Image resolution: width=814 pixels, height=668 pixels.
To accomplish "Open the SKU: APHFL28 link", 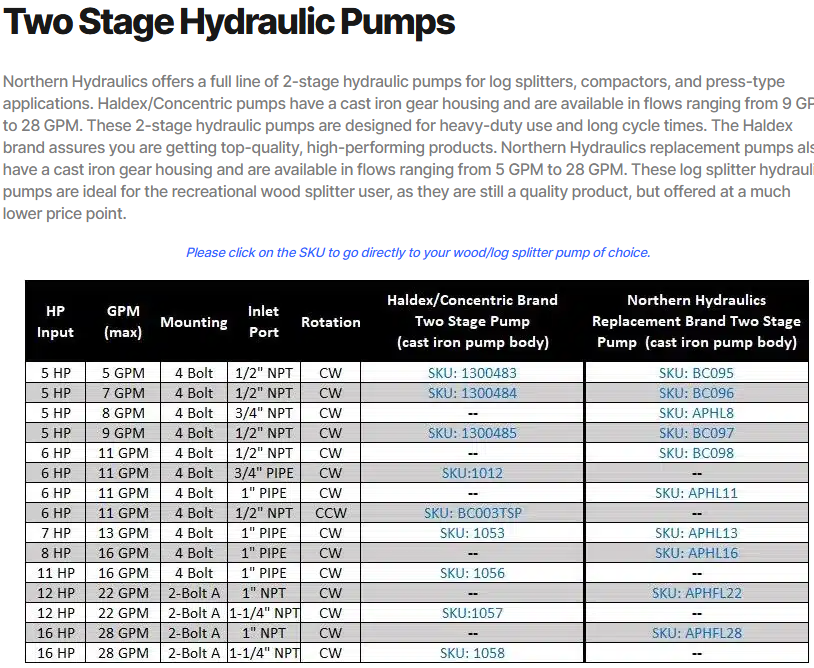I will coord(696,633).
